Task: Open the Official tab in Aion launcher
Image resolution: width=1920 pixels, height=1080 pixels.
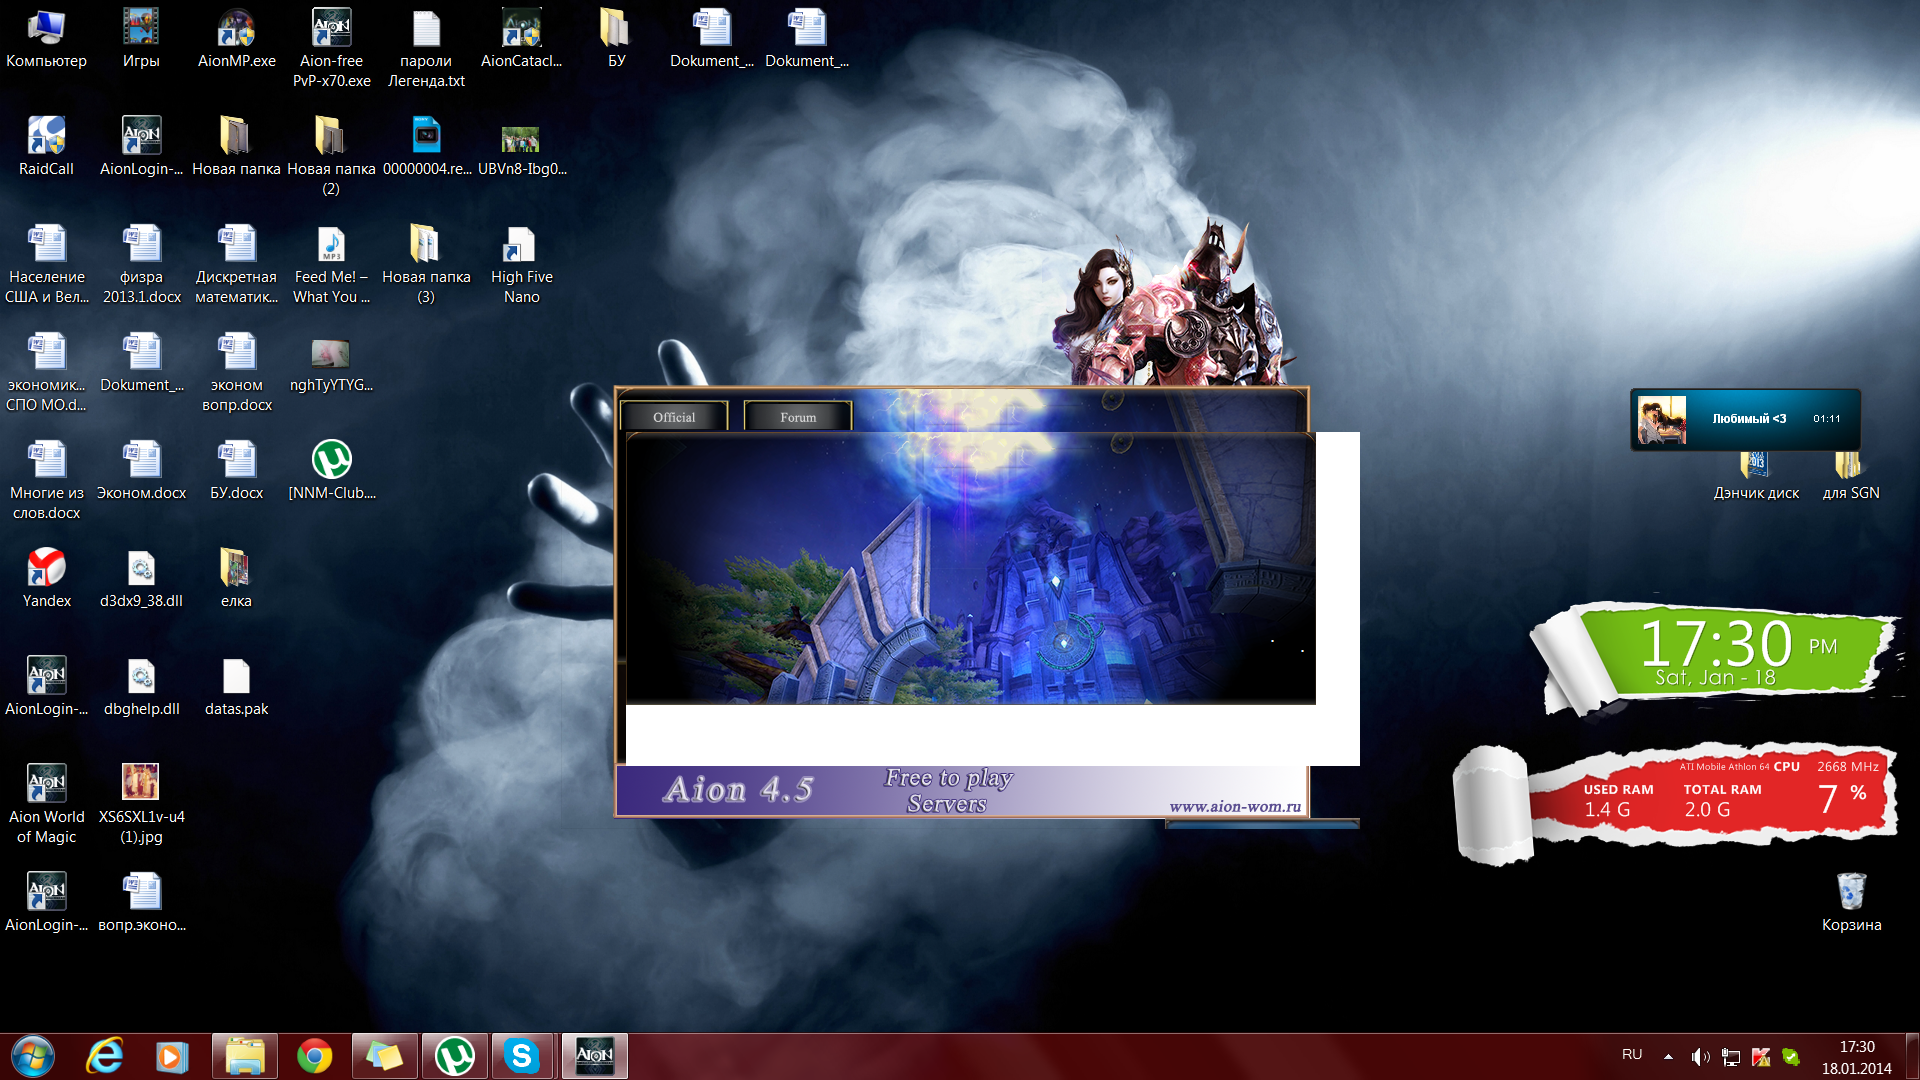Action: (674, 417)
